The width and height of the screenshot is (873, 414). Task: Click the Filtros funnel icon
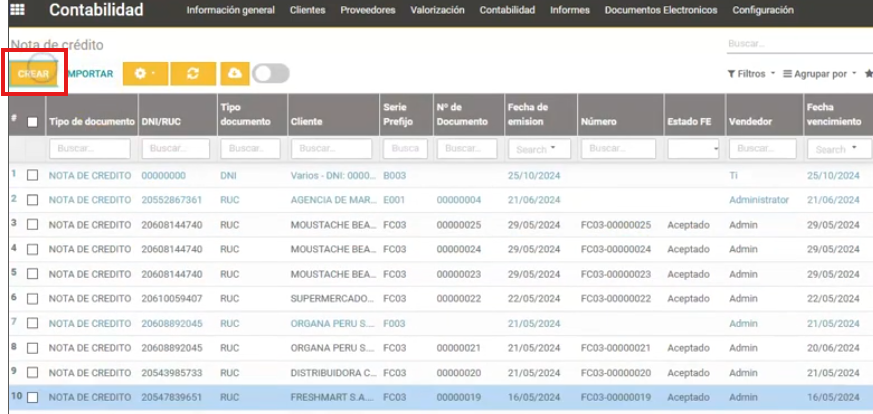tap(732, 74)
